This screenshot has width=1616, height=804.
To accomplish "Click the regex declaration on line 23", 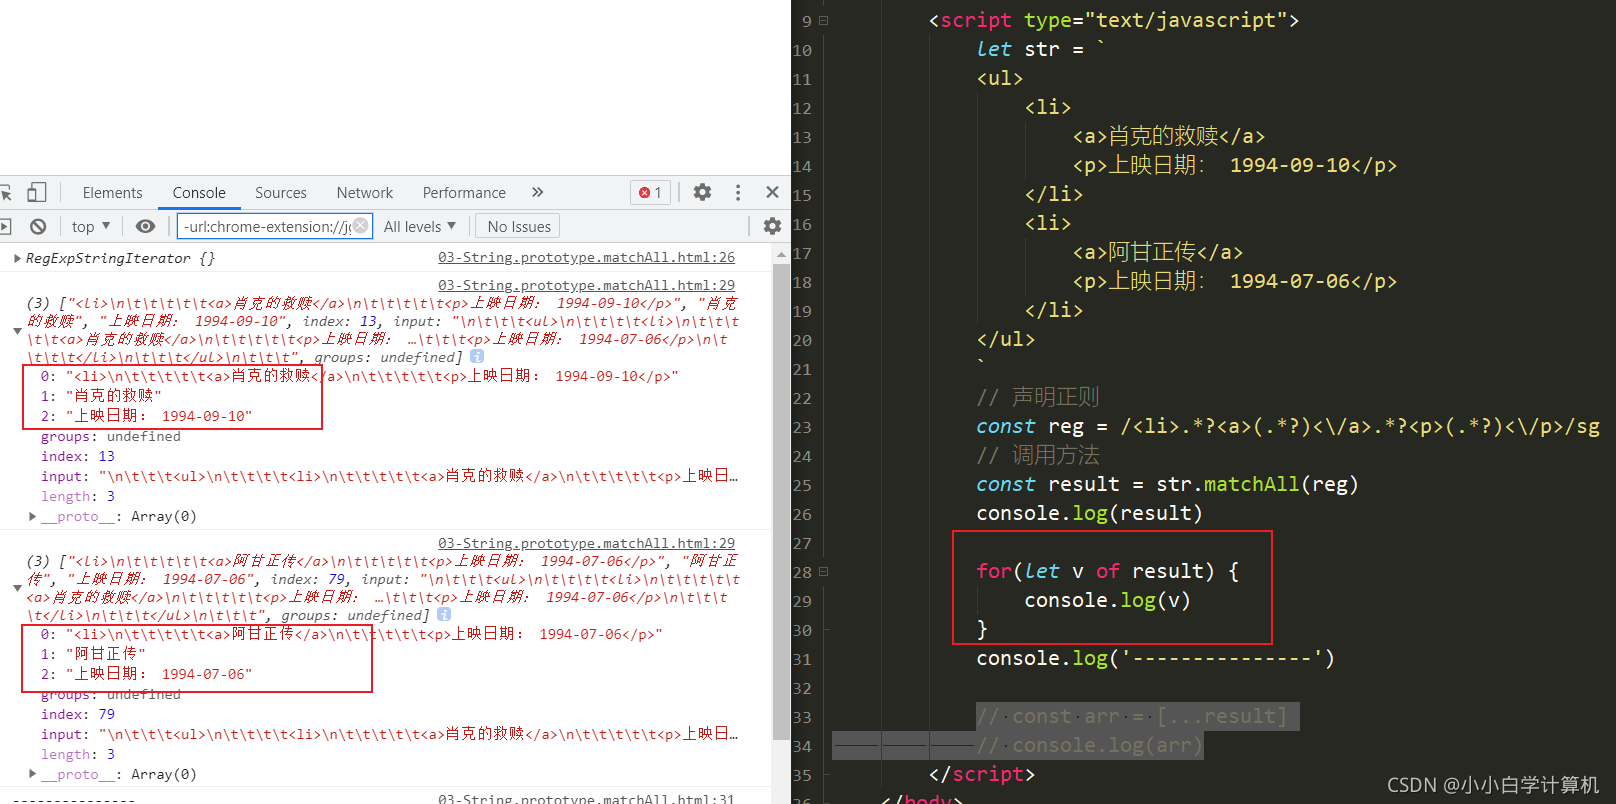I will (x=1288, y=427).
